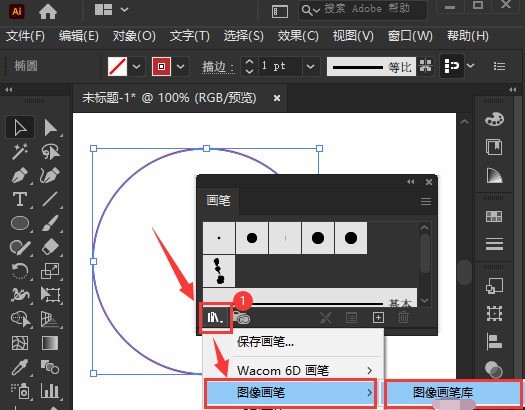Select the Gradient tool

click(x=50, y=343)
